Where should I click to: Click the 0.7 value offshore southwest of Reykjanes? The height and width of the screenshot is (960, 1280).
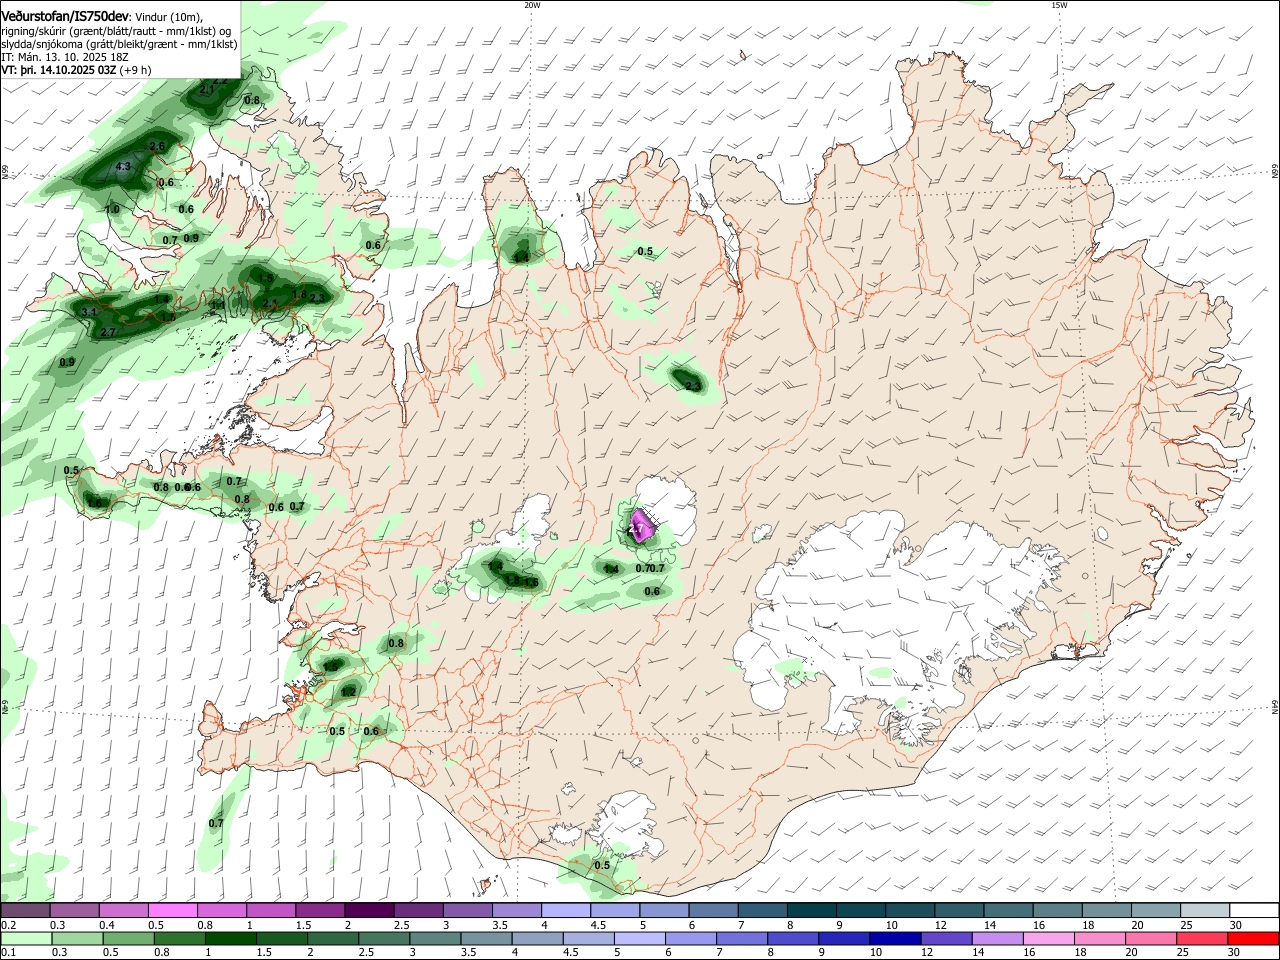pyautogui.click(x=216, y=823)
